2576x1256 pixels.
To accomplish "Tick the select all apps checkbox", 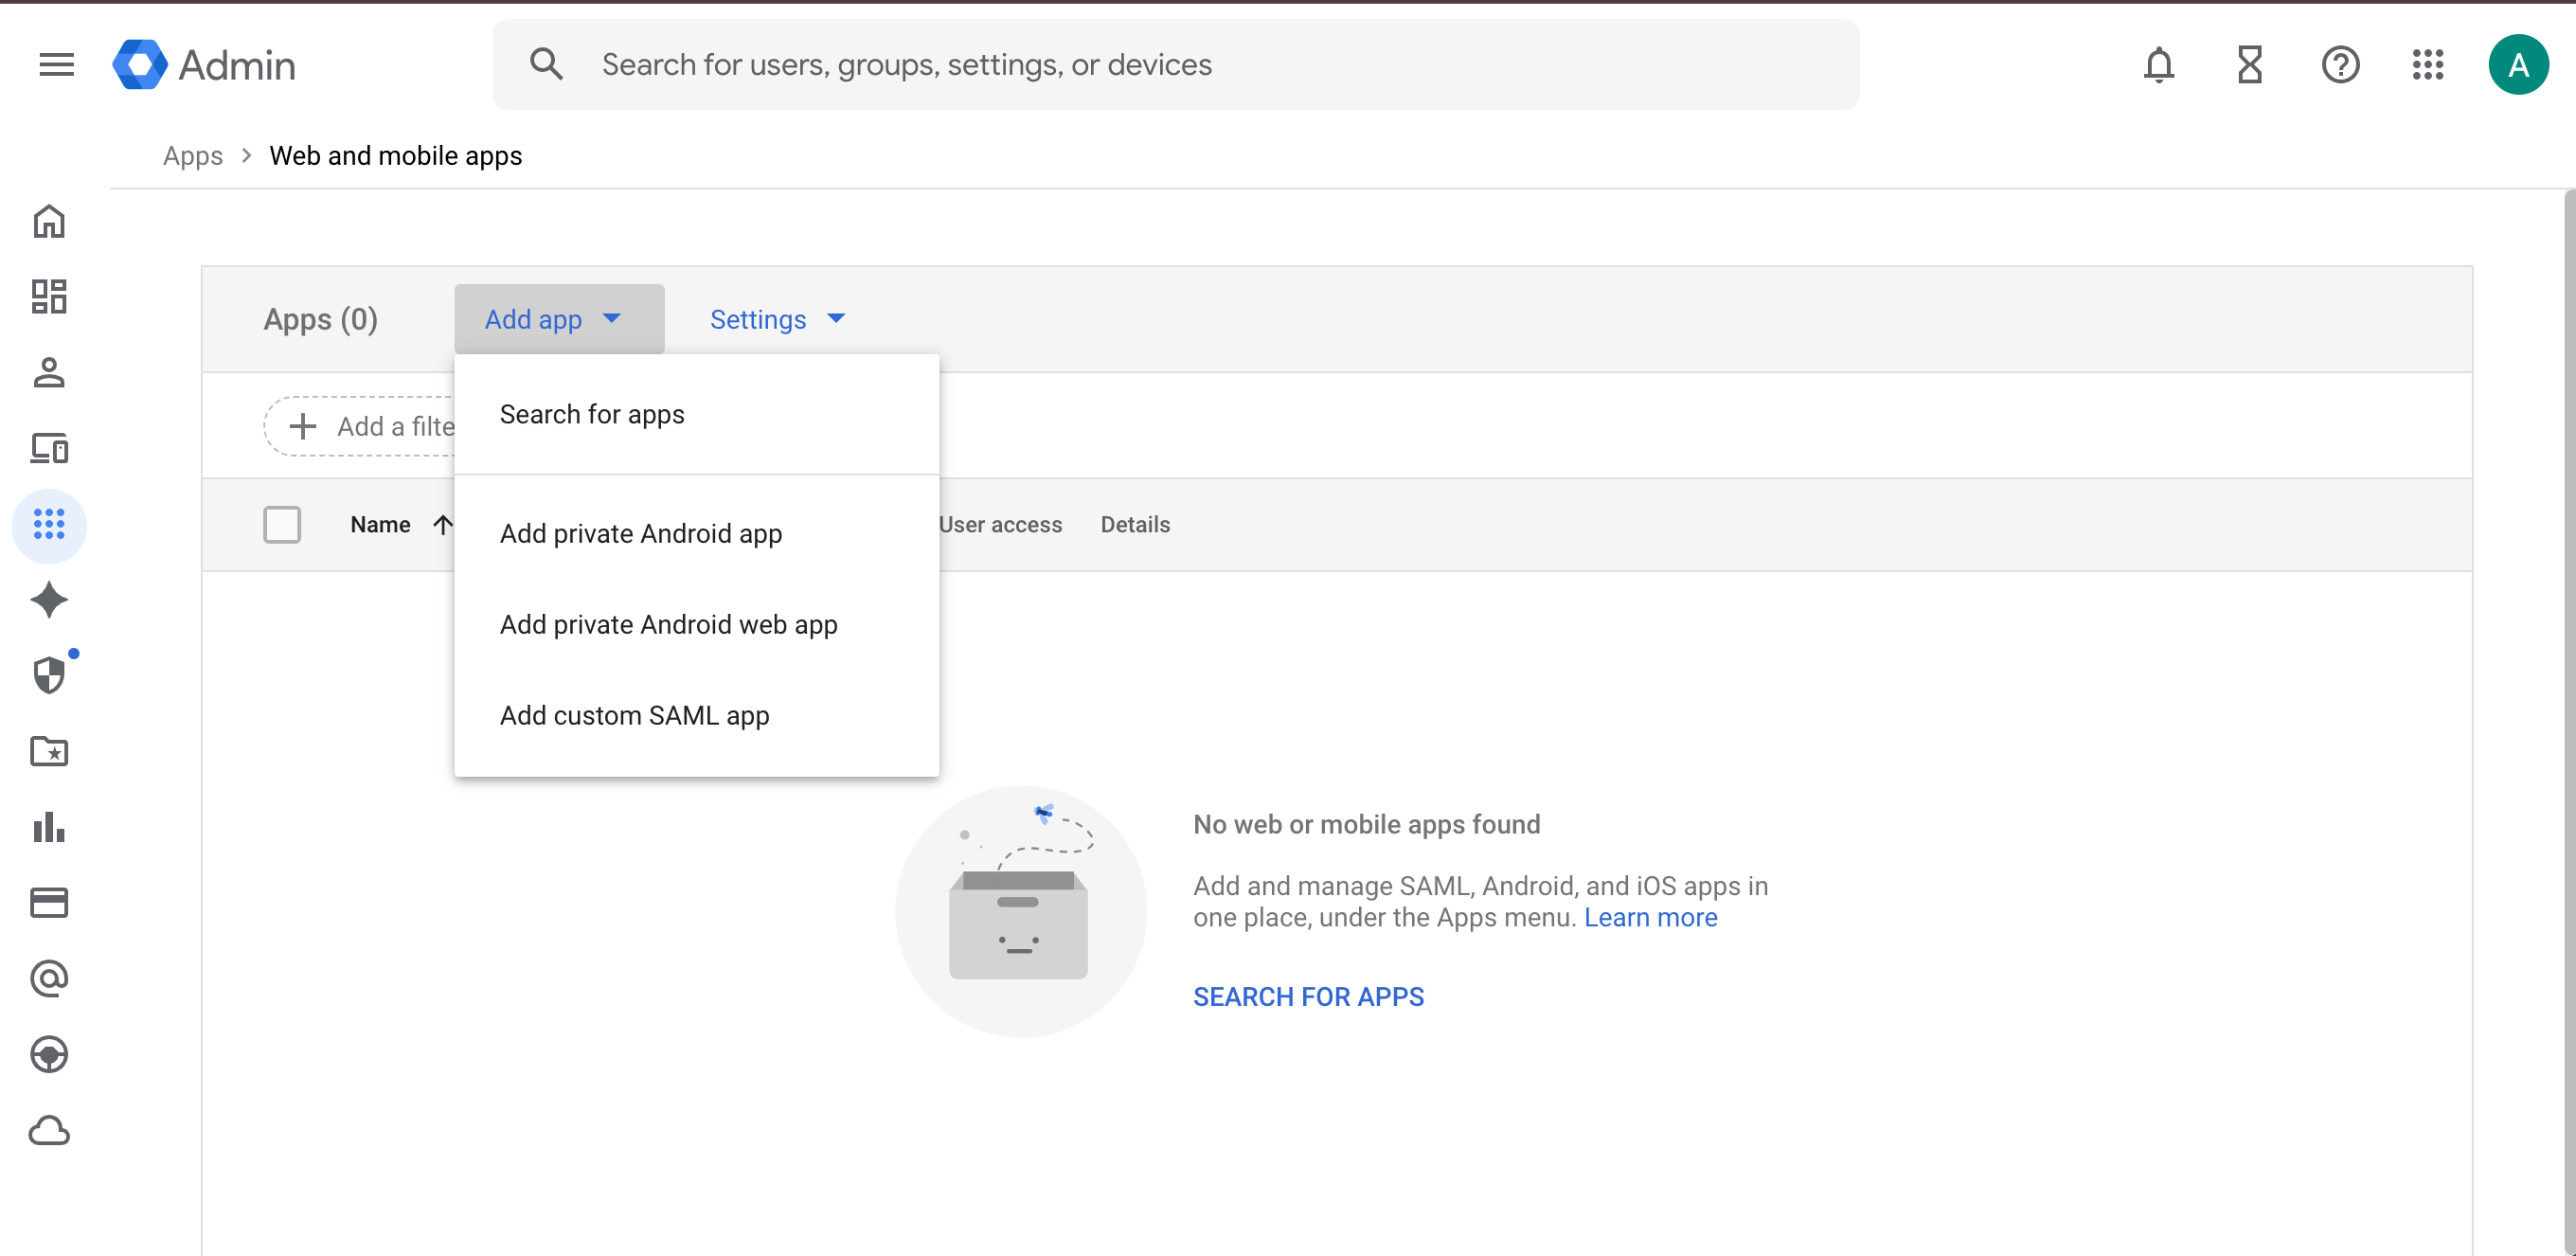I will coord(282,525).
